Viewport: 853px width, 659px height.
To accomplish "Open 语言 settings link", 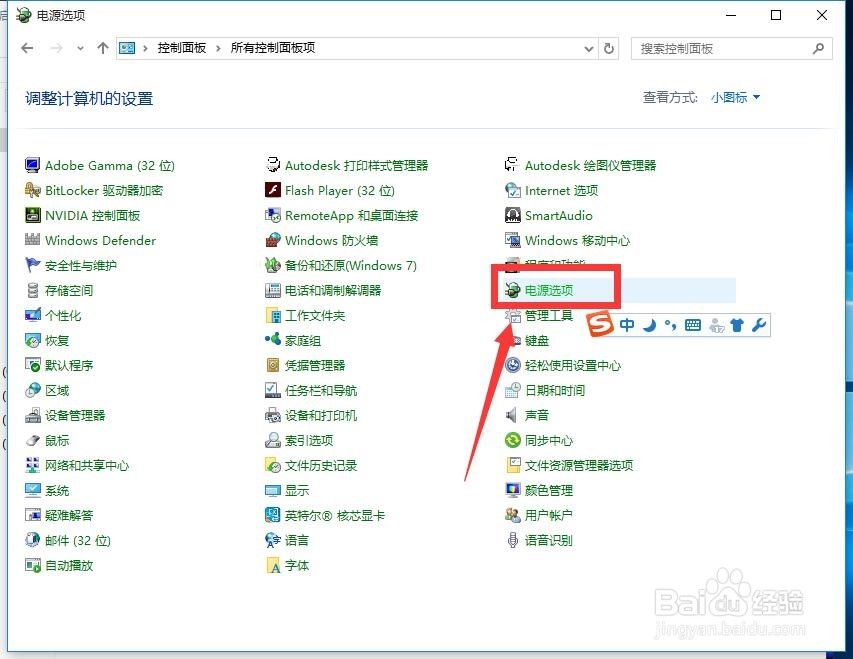I will 297,540.
